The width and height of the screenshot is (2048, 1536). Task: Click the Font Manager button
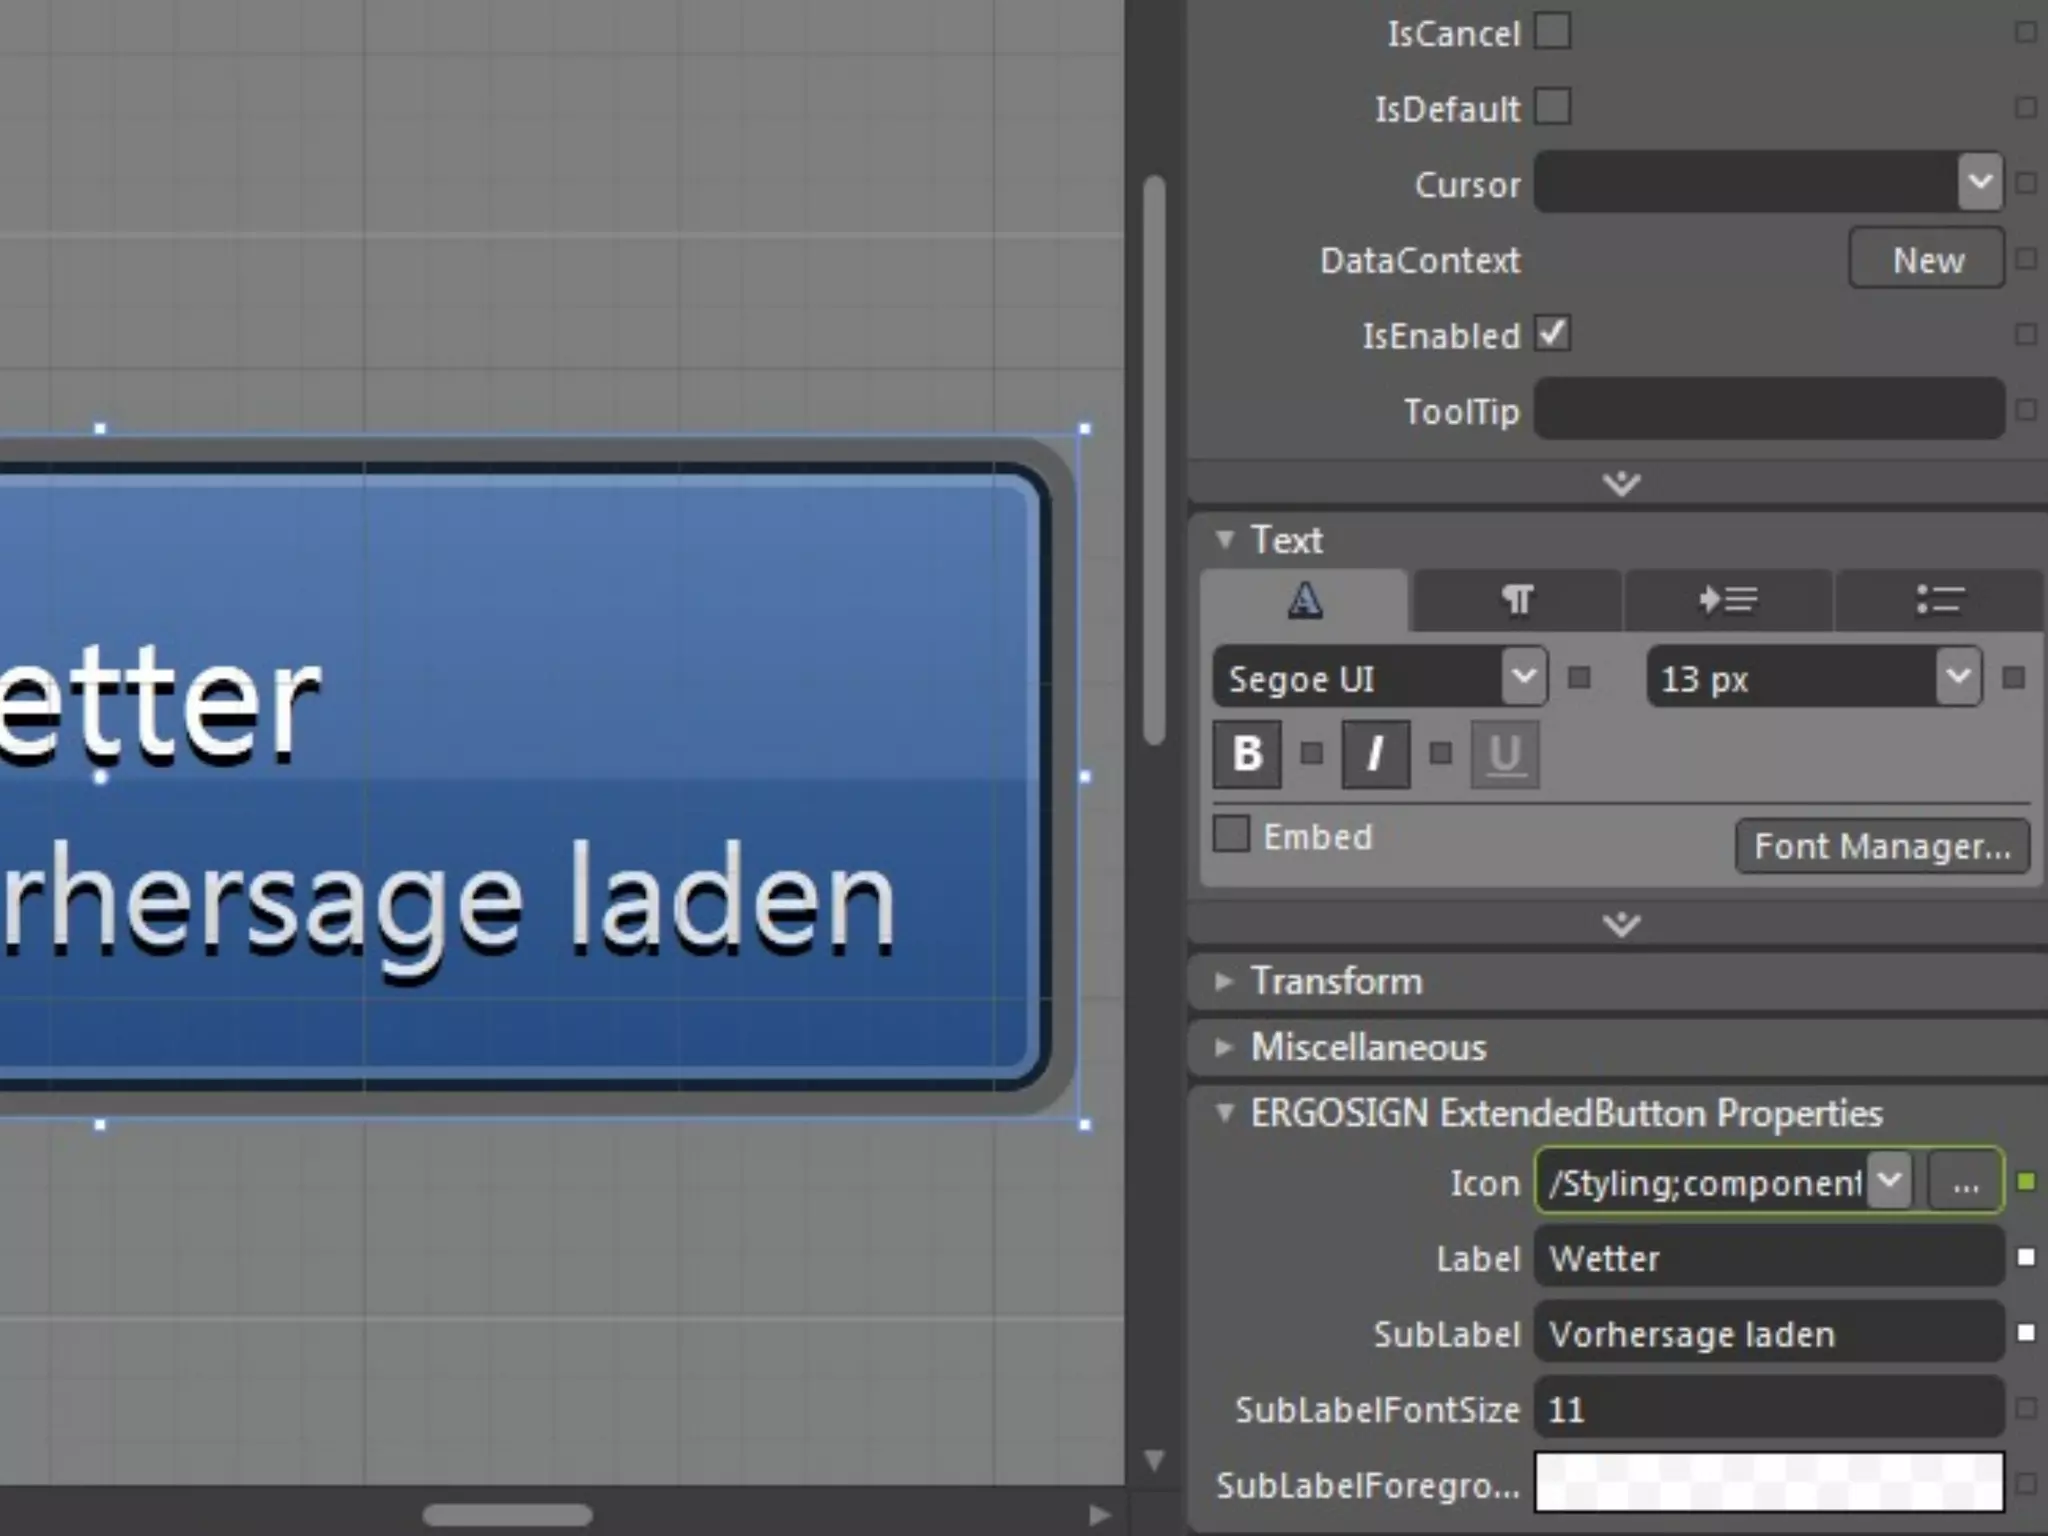click(x=1882, y=846)
